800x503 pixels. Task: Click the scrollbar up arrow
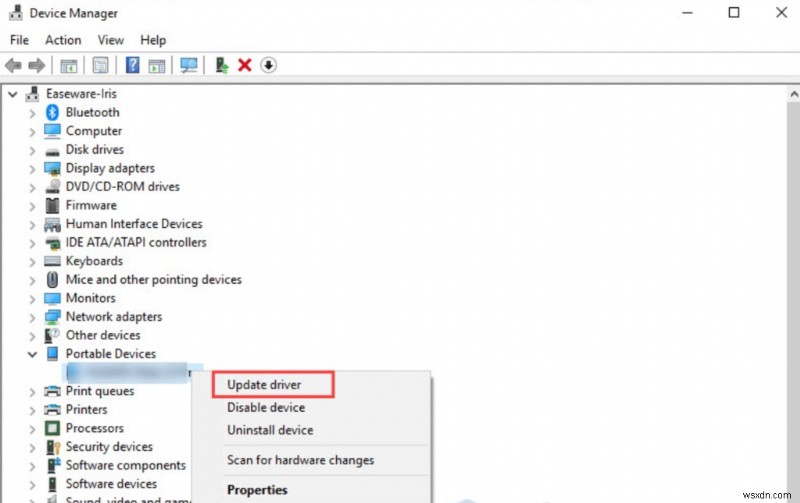coord(793,94)
